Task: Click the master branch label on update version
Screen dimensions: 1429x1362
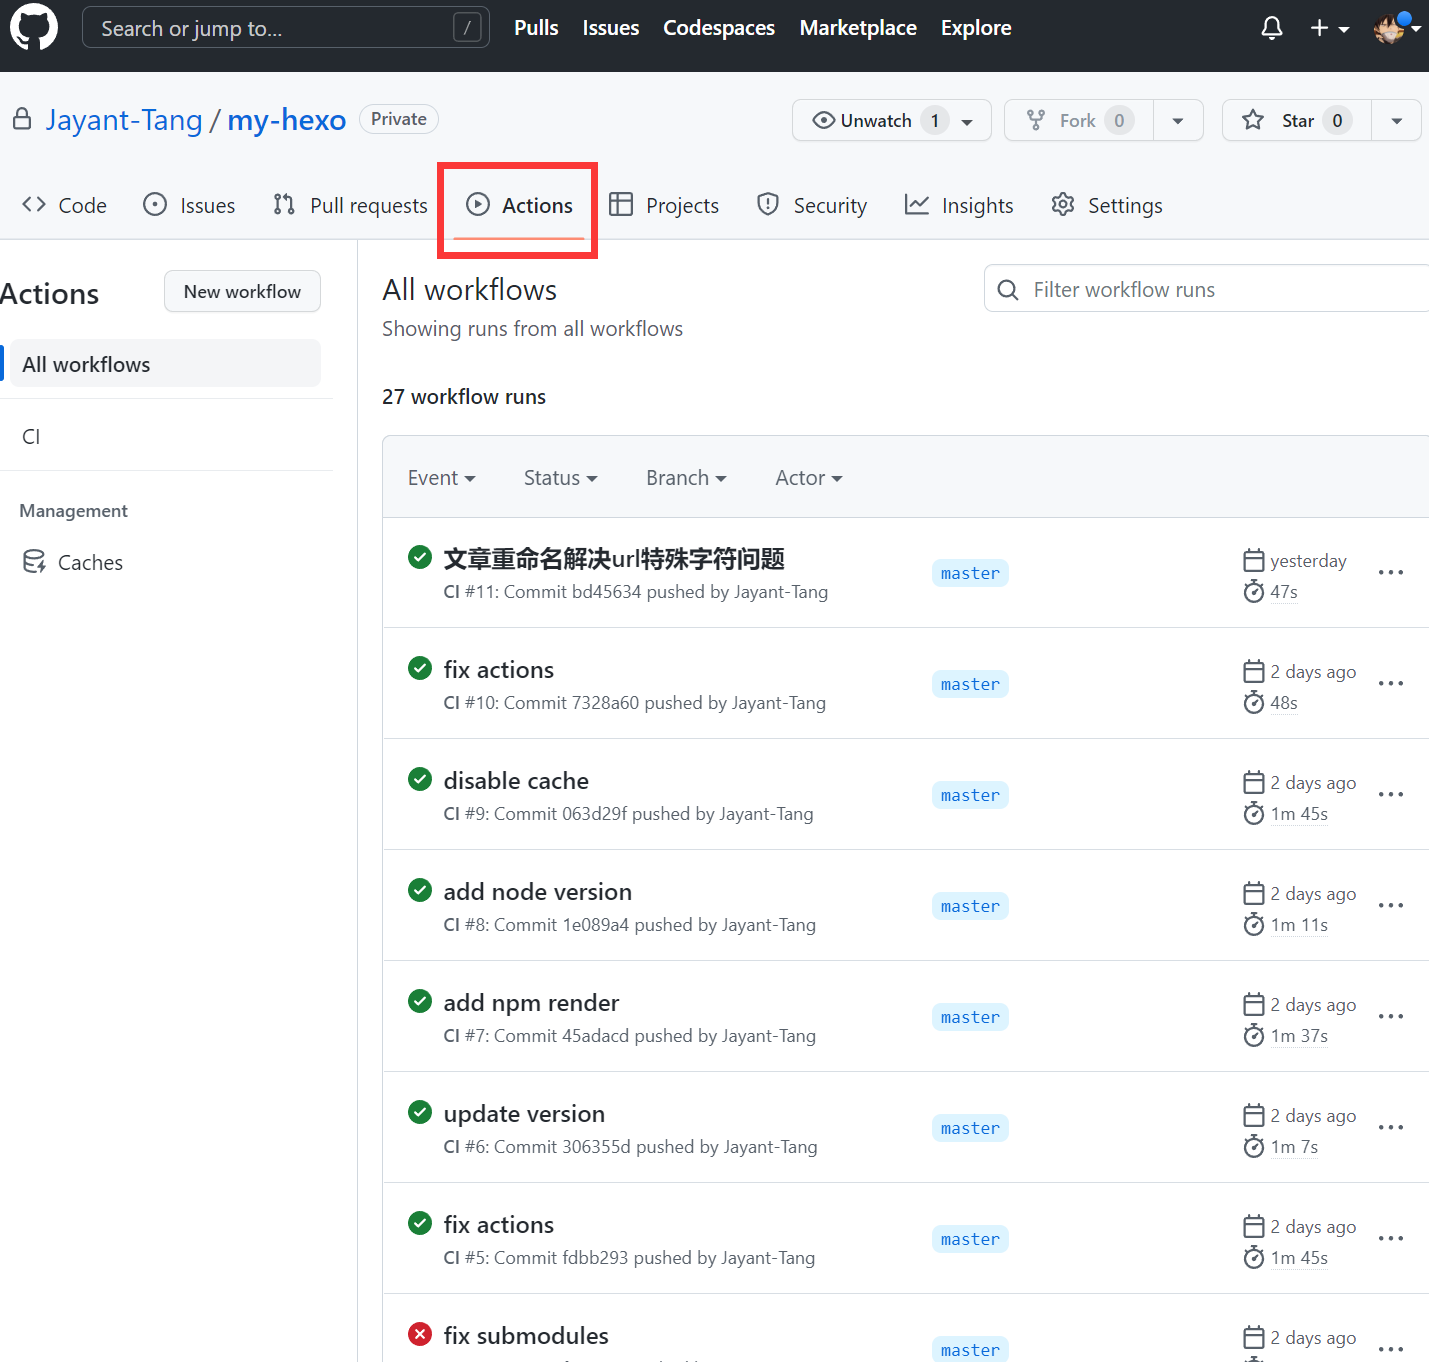Action: tap(970, 1128)
